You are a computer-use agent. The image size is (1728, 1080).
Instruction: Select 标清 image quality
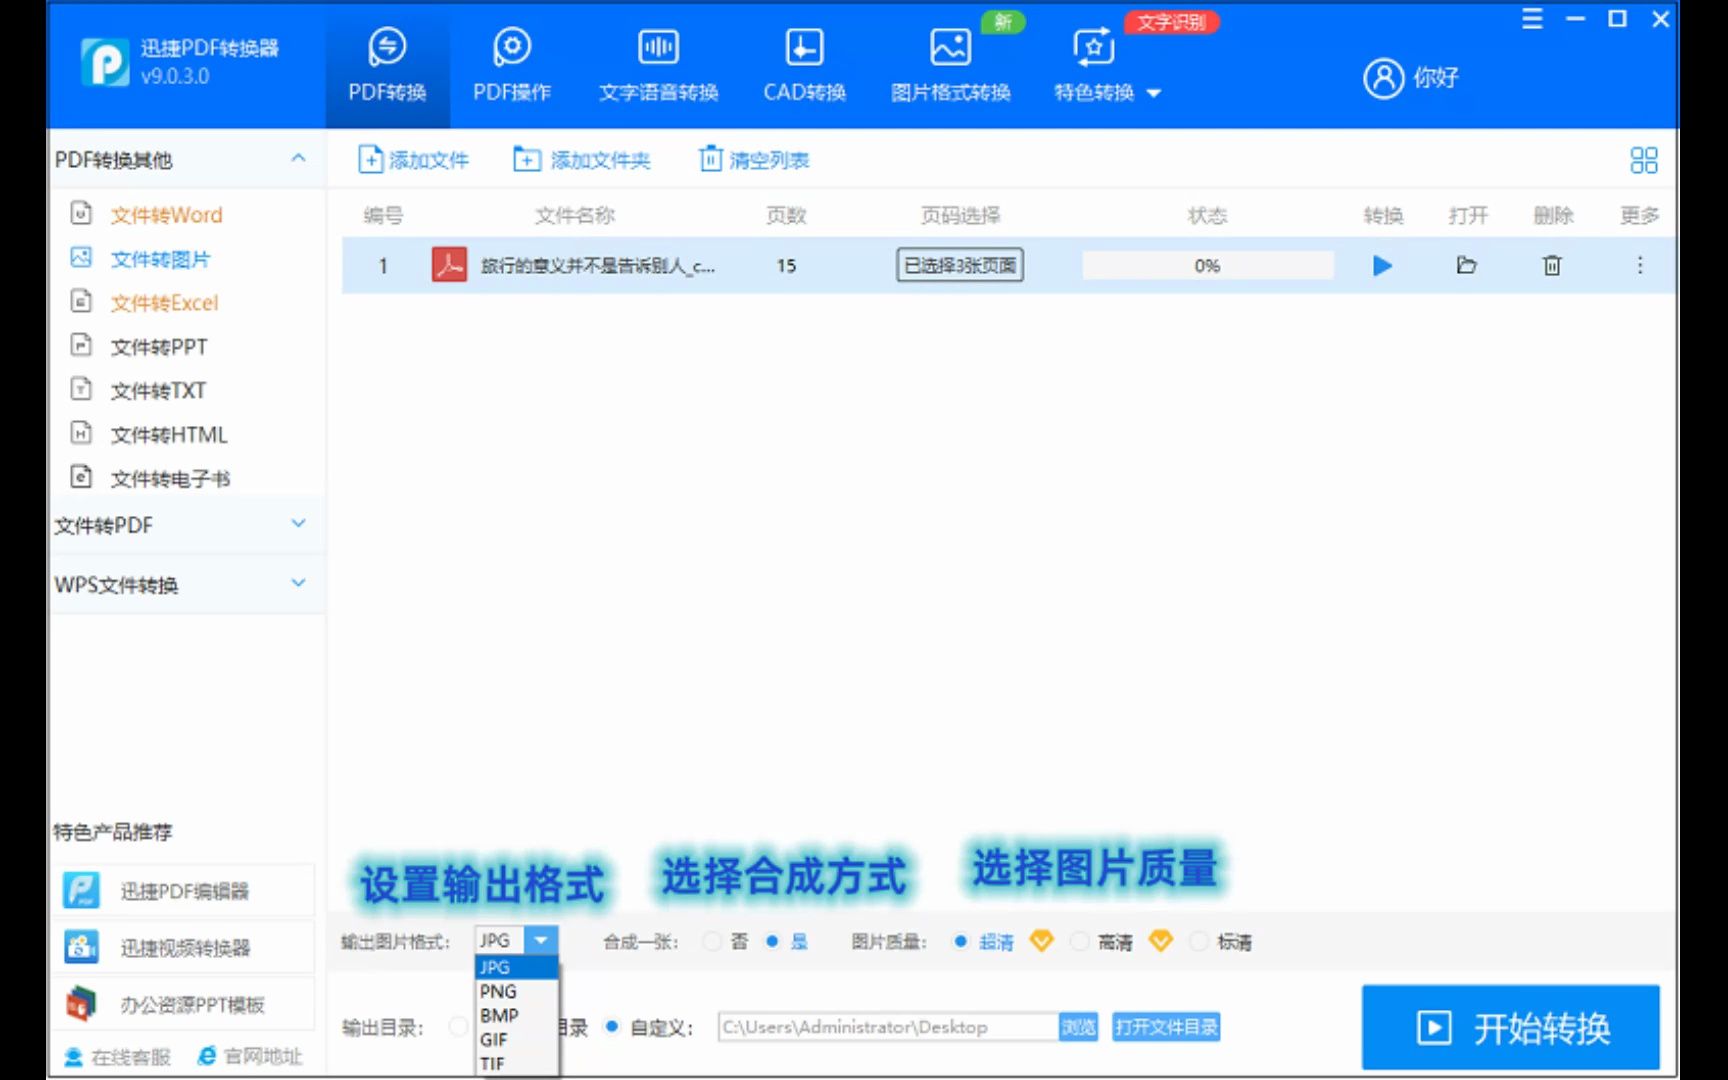tap(1198, 941)
